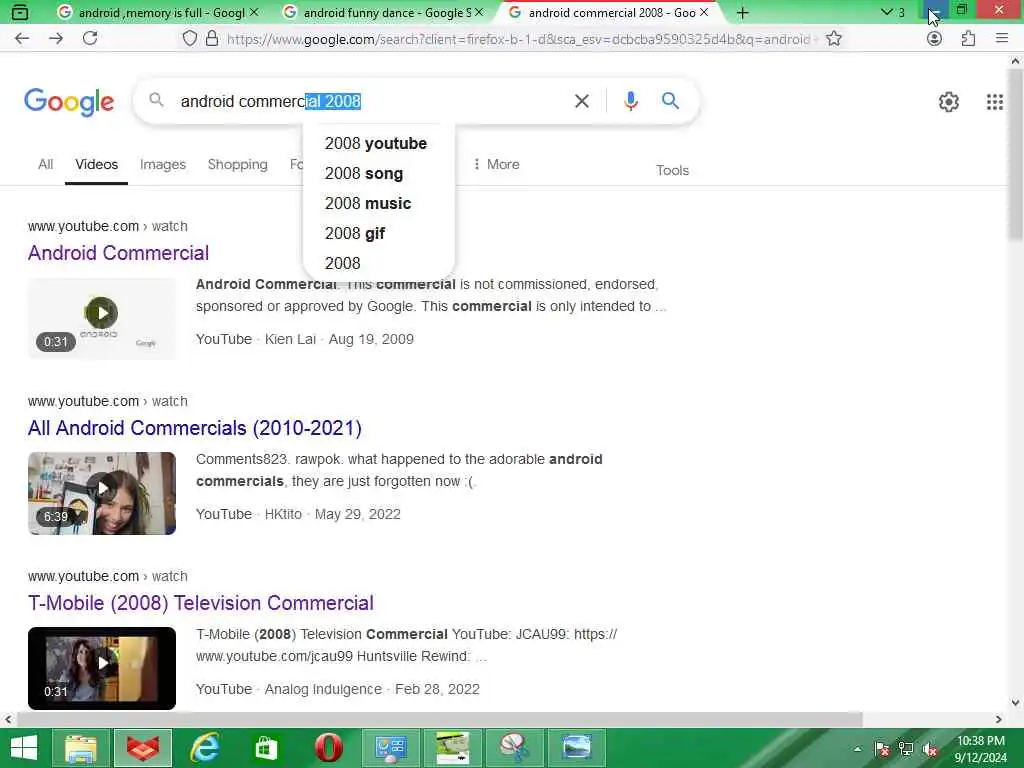Image resolution: width=1024 pixels, height=768 pixels.
Task: Play the Android Commercial 0:31 thumbnail
Action: [x=102, y=318]
